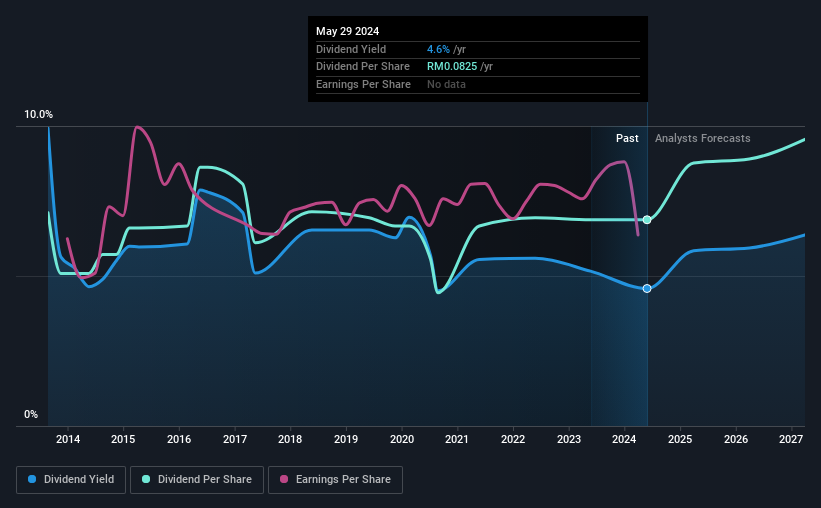Click the 2021 x-axis label
This screenshot has width=821, height=508.
457,439
